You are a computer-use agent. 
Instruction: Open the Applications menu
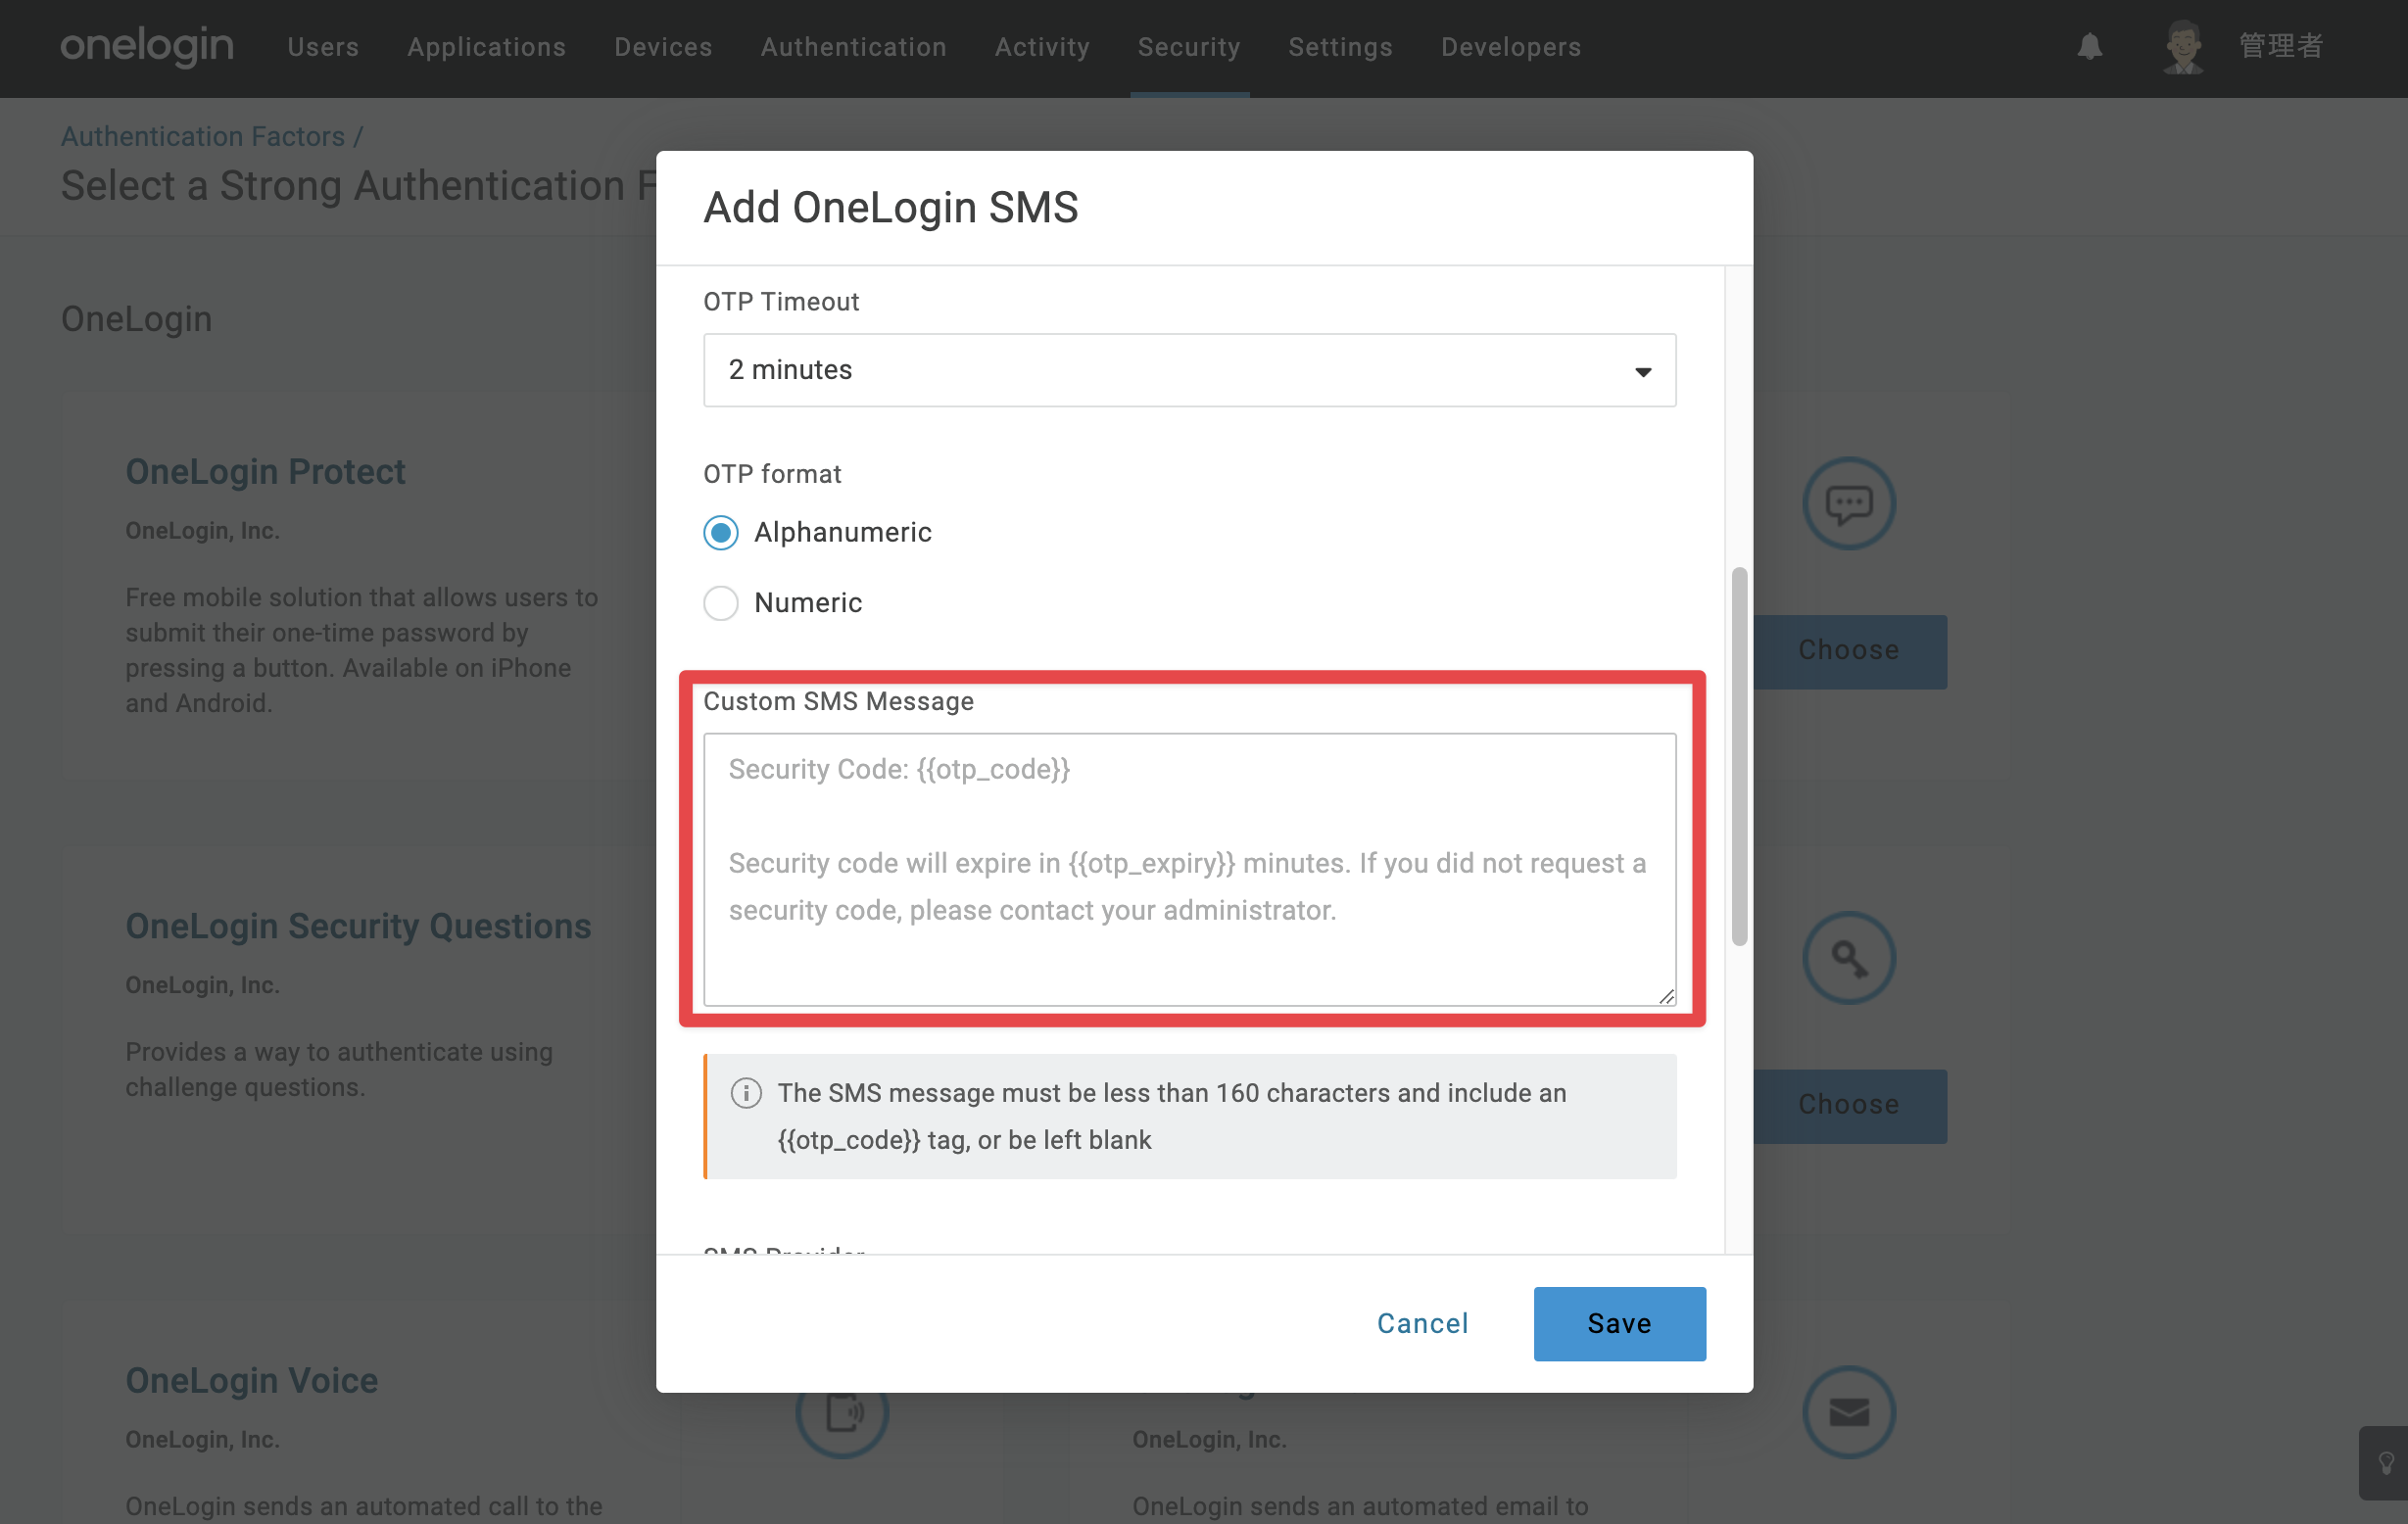[486, 47]
